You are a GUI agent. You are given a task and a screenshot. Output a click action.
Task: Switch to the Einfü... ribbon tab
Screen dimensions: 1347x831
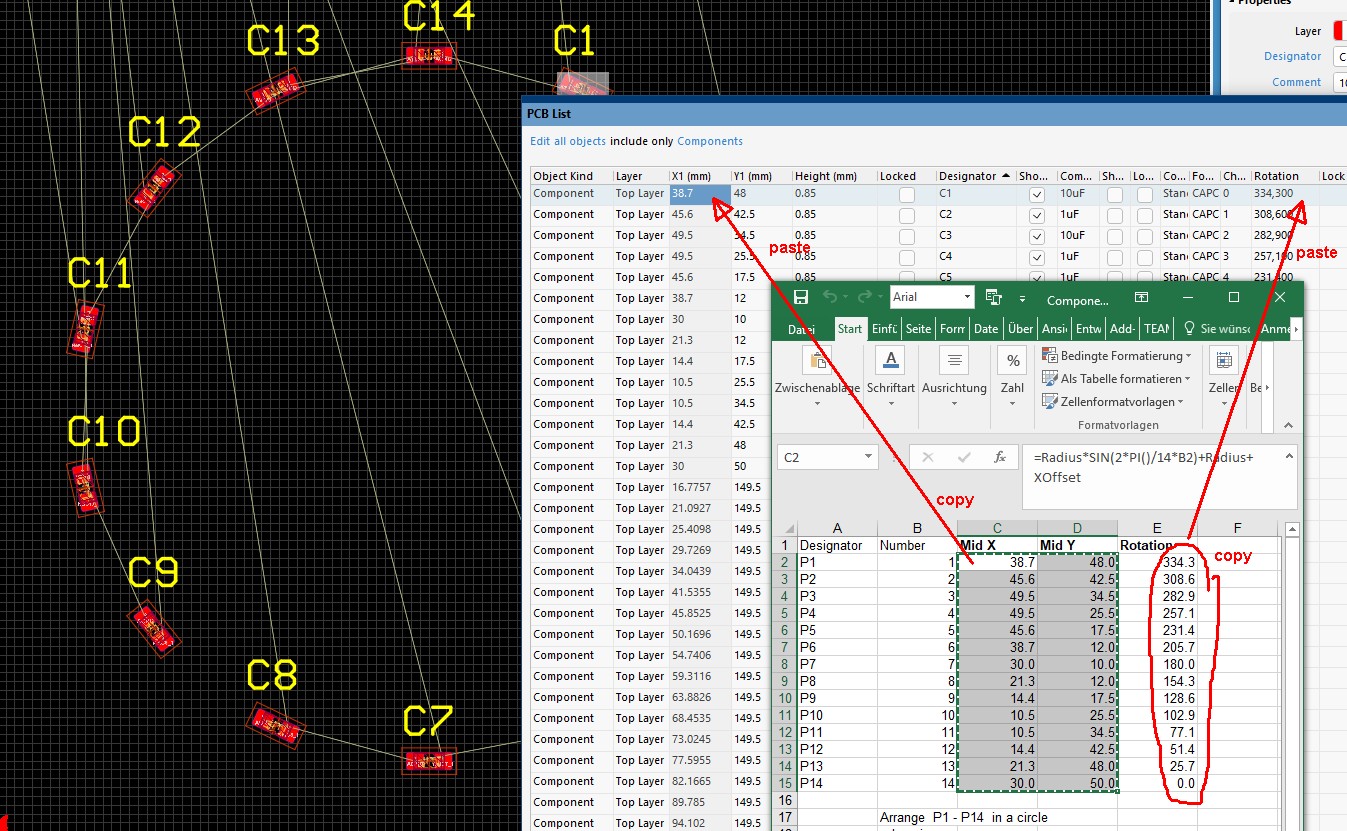[884, 328]
